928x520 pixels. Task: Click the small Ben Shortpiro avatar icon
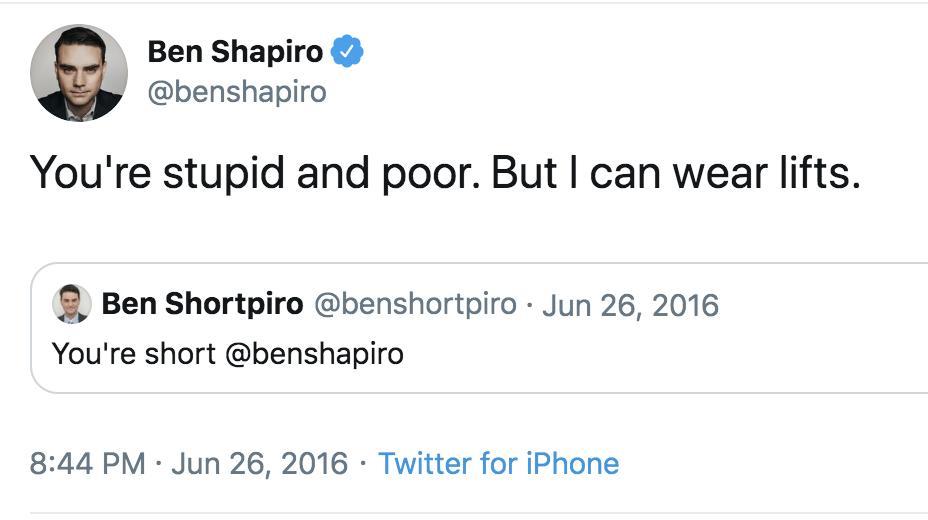tap(71, 304)
